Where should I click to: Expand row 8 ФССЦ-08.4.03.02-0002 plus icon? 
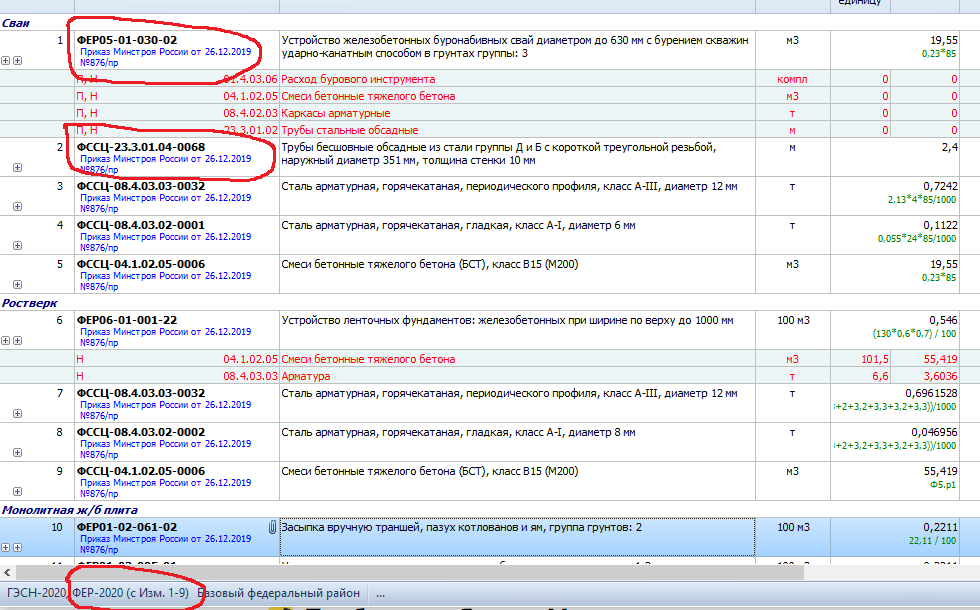18,452
